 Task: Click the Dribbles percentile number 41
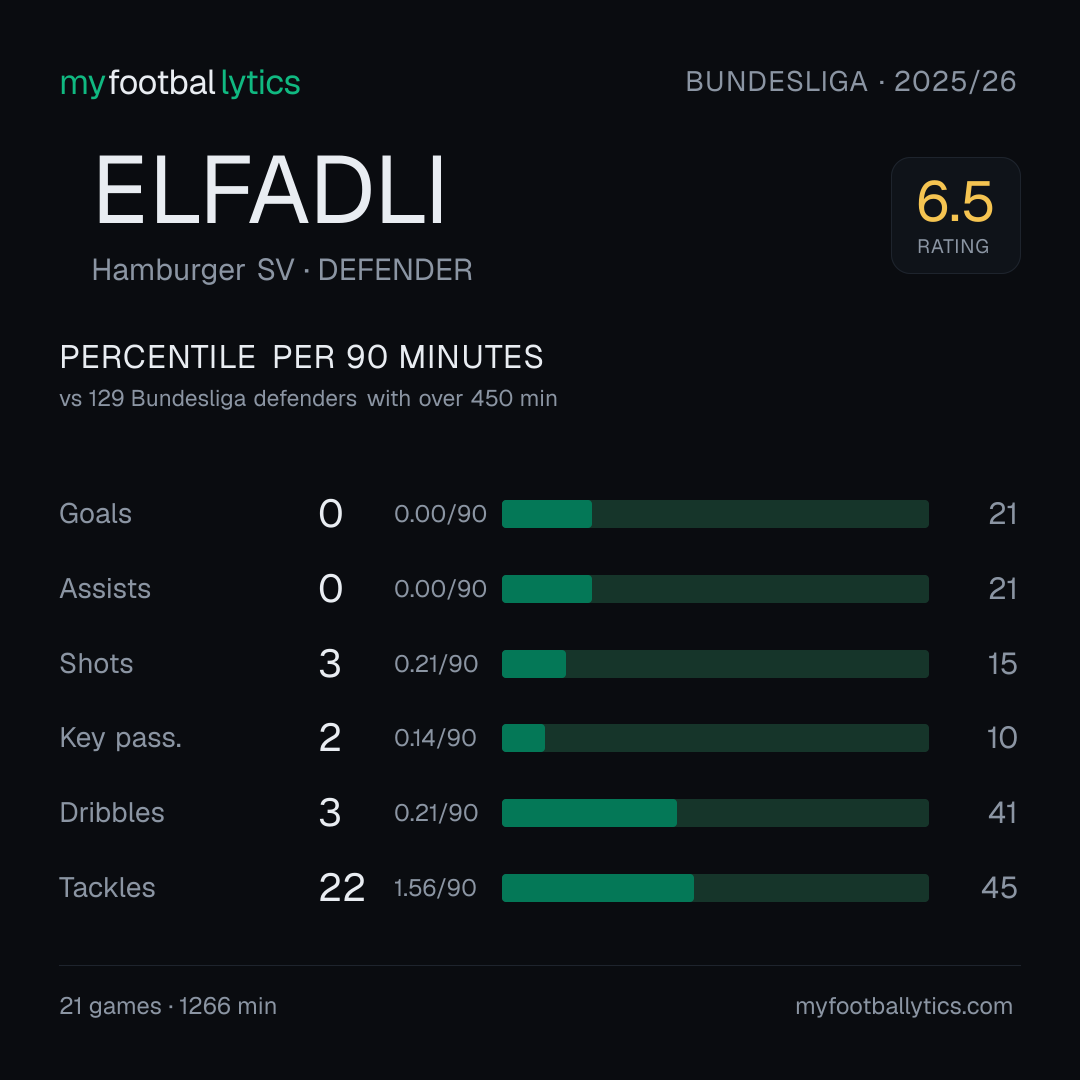1002,813
